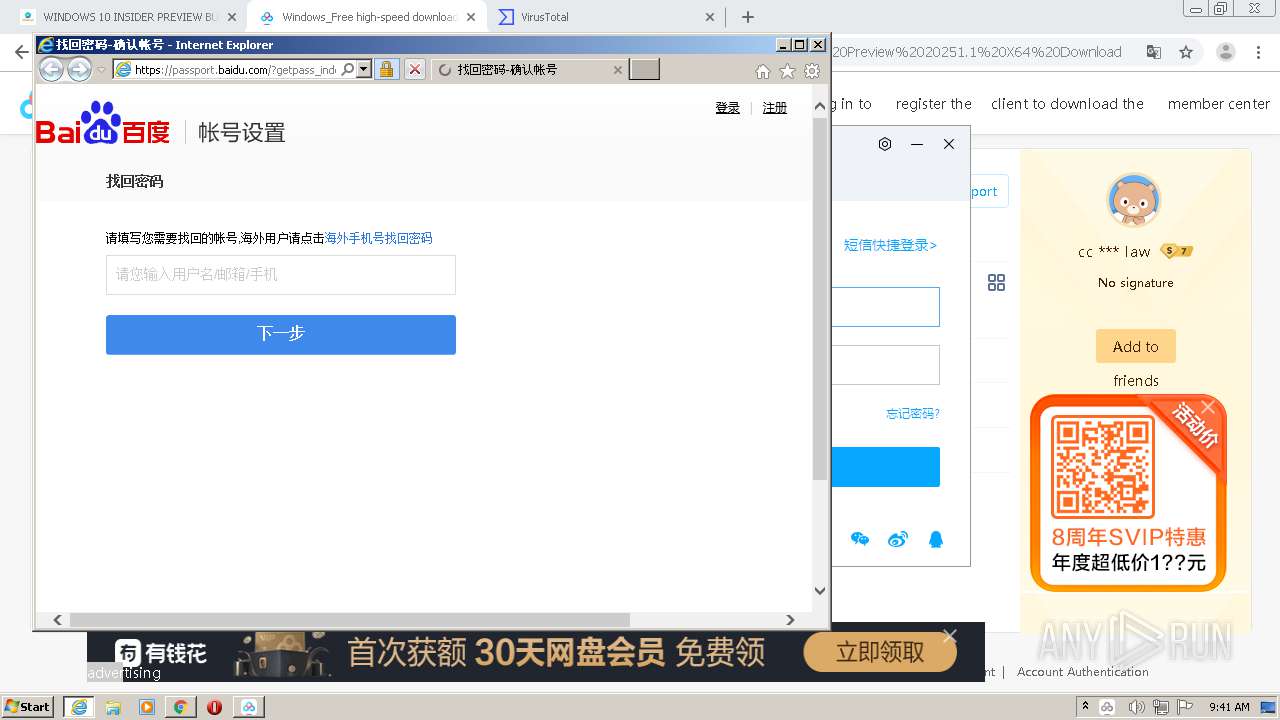This screenshot has width=1280, height=720.
Task: Minimize the Baidu login dialog
Action: click(916, 144)
